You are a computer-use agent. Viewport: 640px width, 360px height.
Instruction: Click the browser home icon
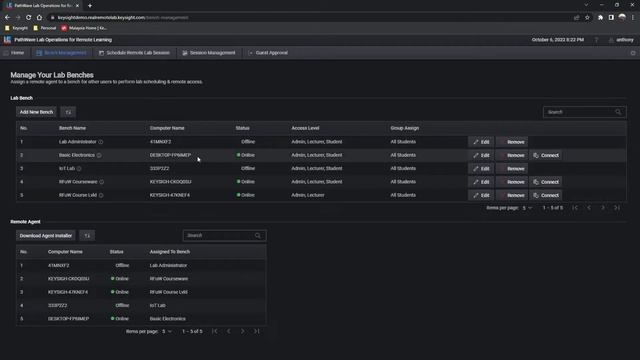pyautogui.click(x=39, y=18)
